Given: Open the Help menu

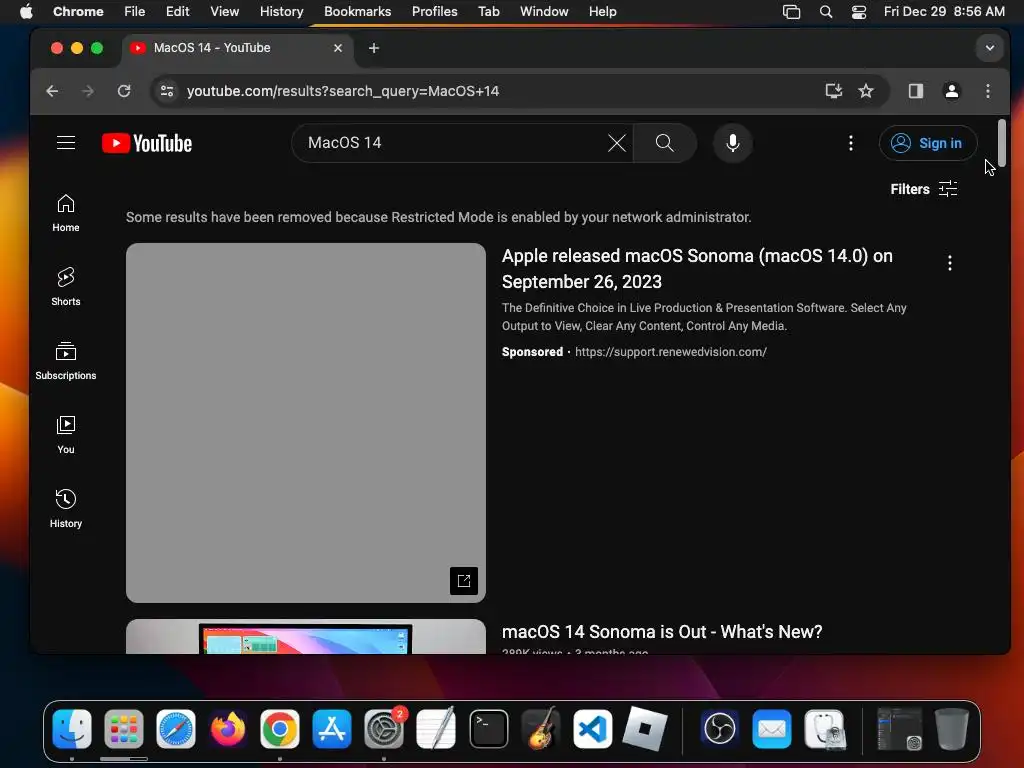Looking at the screenshot, I should point(602,12).
